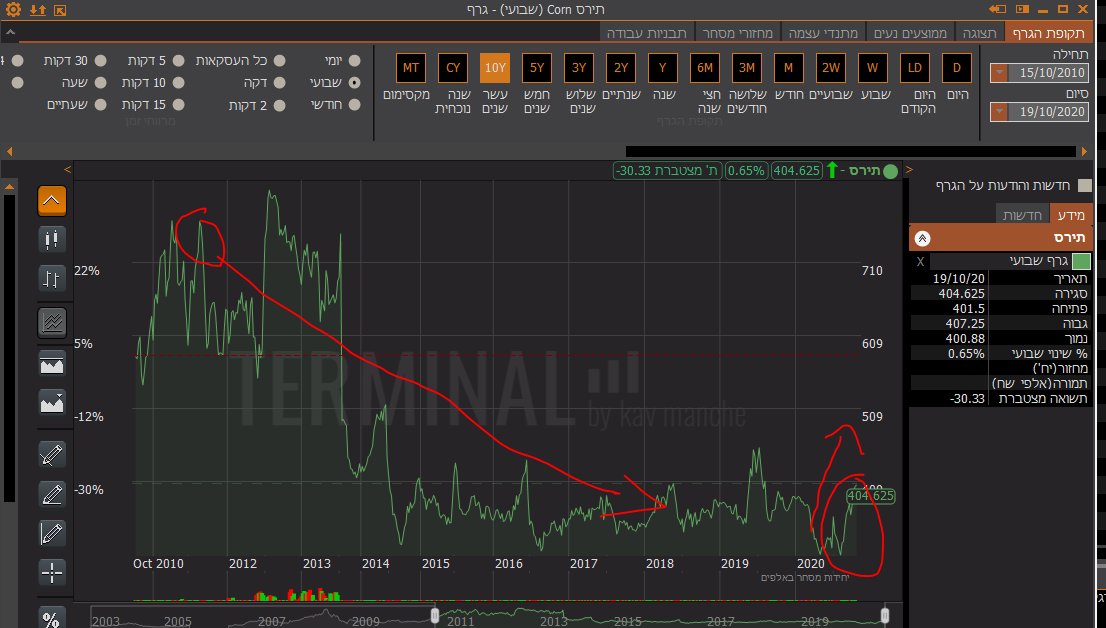Select the חודשי (monthly) radio button
This screenshot has height=628, width=1106.
(x=354, y=104)
